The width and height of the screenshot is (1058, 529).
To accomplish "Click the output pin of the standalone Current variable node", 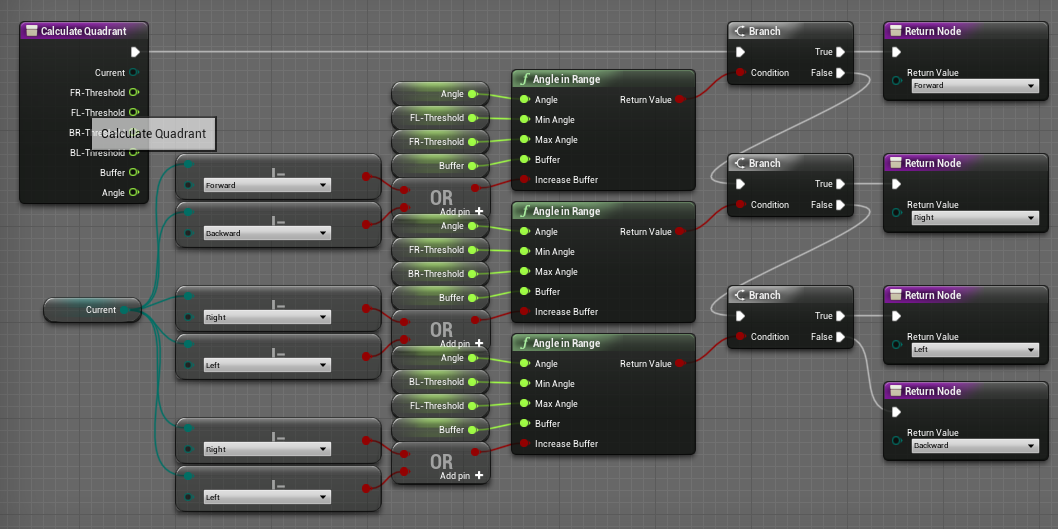I will [125, 310].
